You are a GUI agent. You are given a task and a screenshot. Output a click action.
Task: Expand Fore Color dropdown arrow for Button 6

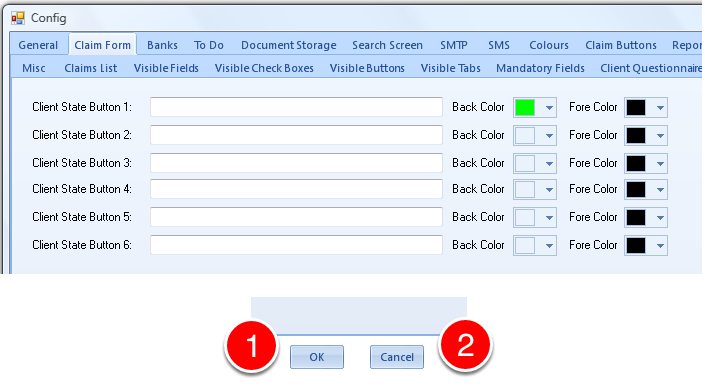[x=660, y=246]
